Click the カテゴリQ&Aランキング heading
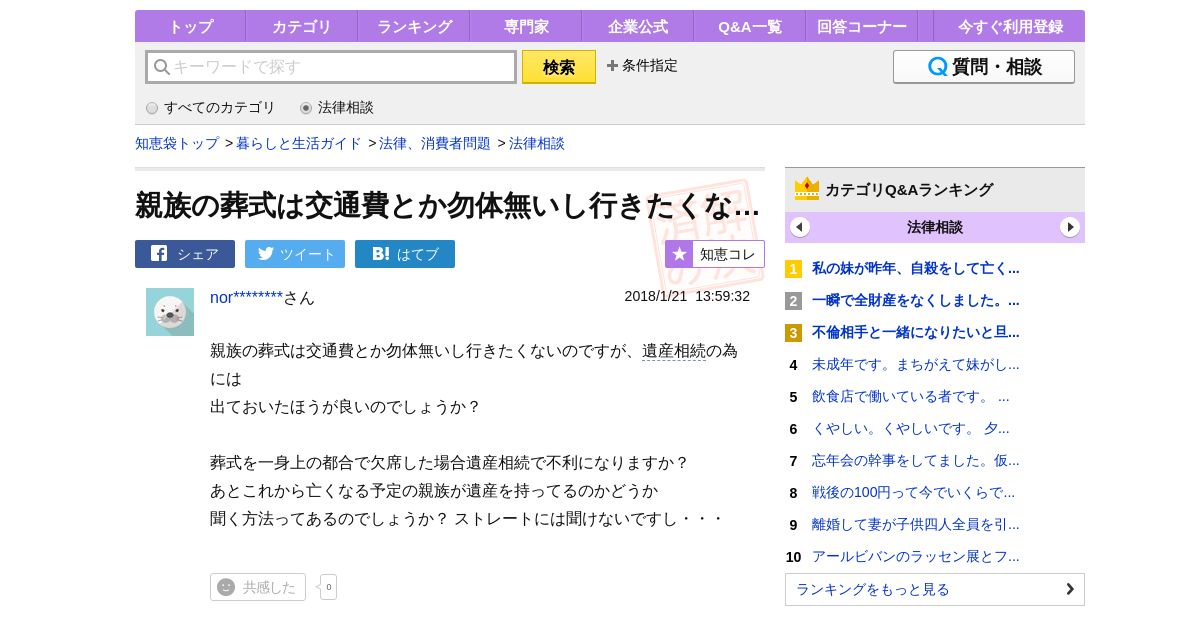Viewport: 1200px width, 630px height. pos(909,189)
